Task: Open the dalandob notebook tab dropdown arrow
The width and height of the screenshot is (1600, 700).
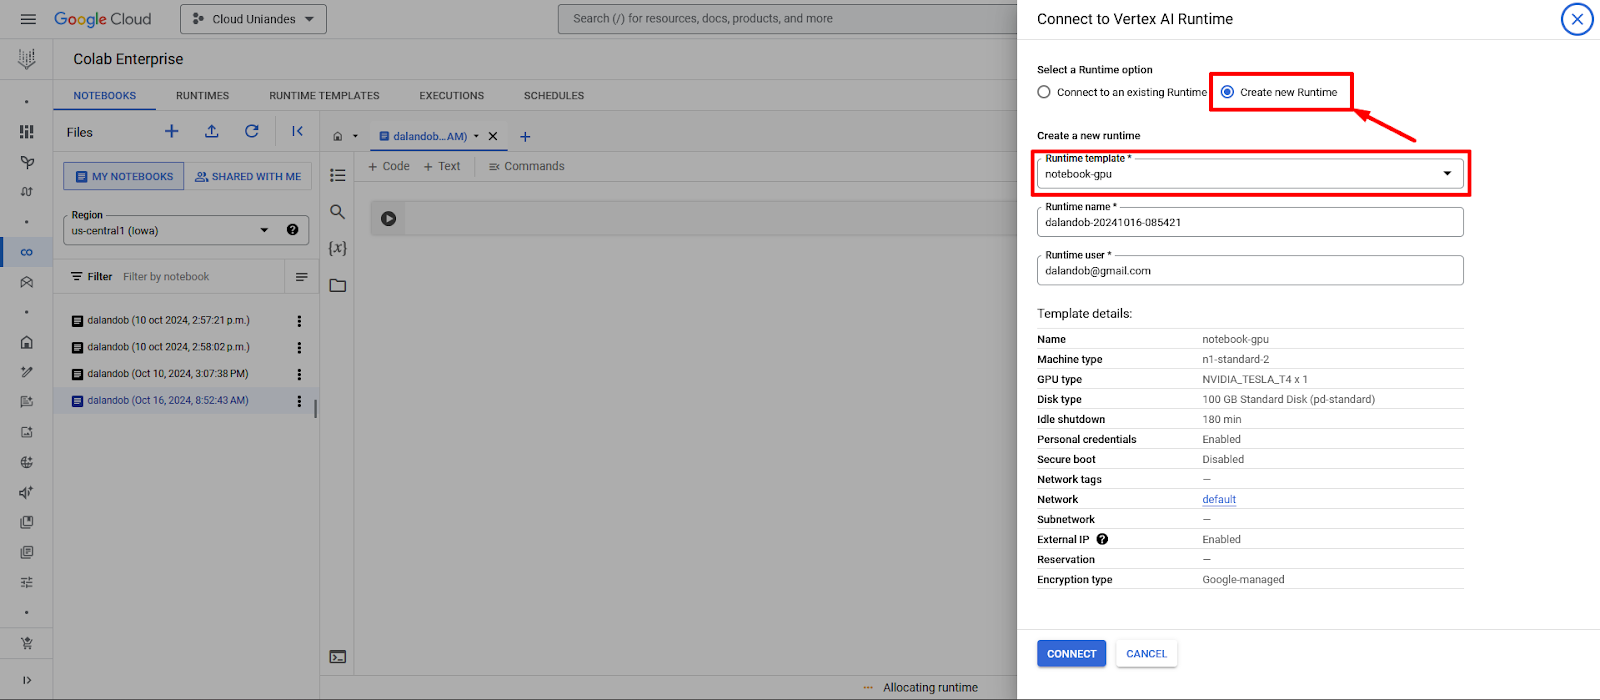Action: pyautogui.click(x=476, y=137)
